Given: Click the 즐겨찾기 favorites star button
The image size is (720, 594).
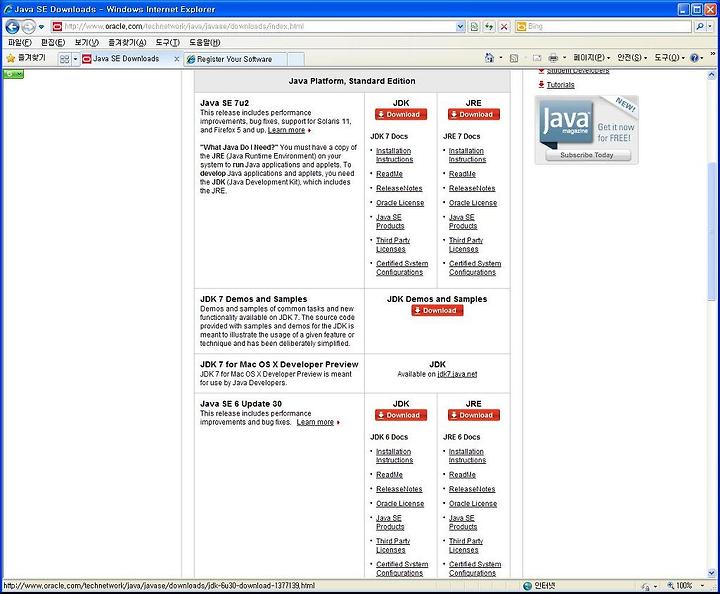Looking at the screenshot, I should (x=26, y=58).
